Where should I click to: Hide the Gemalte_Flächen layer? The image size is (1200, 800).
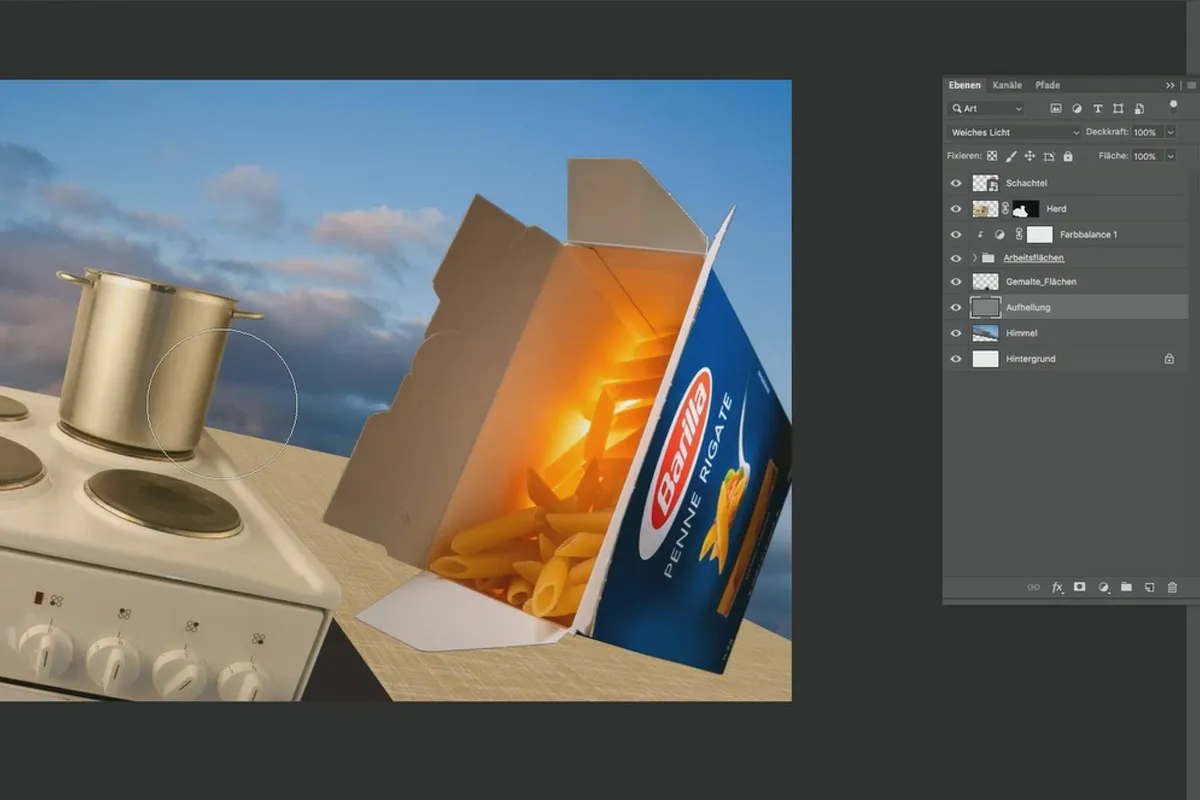[x=956, y=282]
